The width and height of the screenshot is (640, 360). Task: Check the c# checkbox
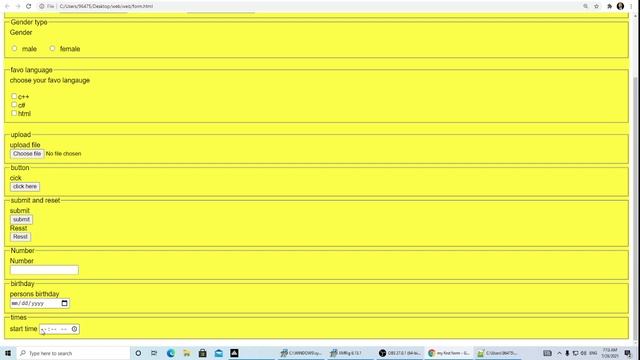click(x=14, y=104)
